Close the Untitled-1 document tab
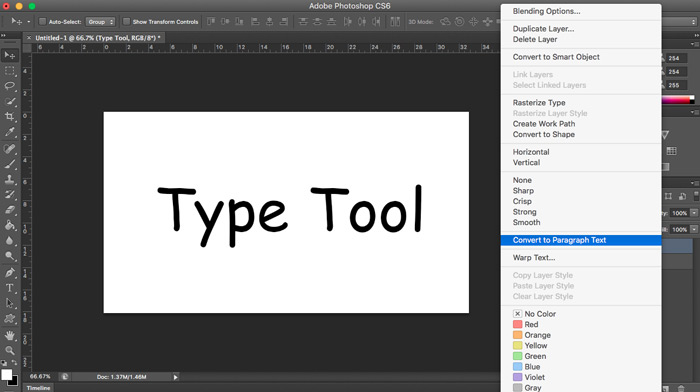The width and height of the screenshot is (700, 392). click(29, 38)
